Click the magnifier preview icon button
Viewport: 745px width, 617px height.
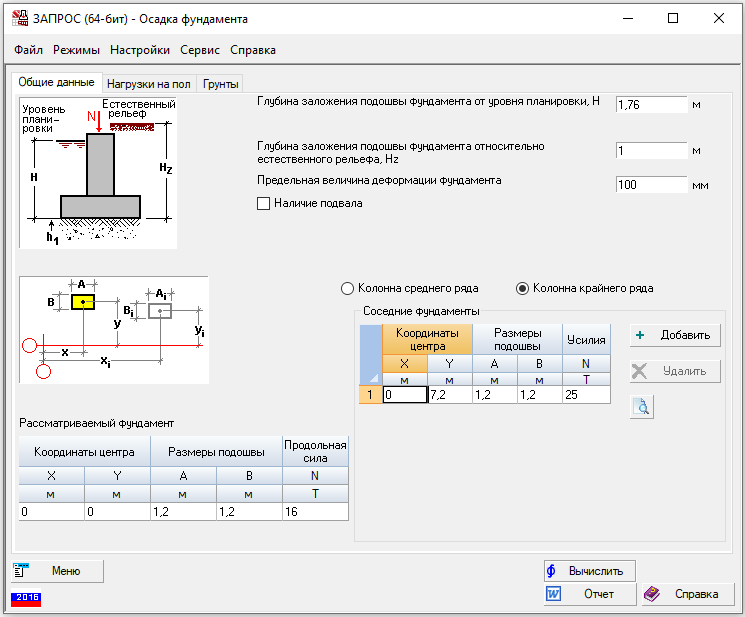(x=642, y=406)
